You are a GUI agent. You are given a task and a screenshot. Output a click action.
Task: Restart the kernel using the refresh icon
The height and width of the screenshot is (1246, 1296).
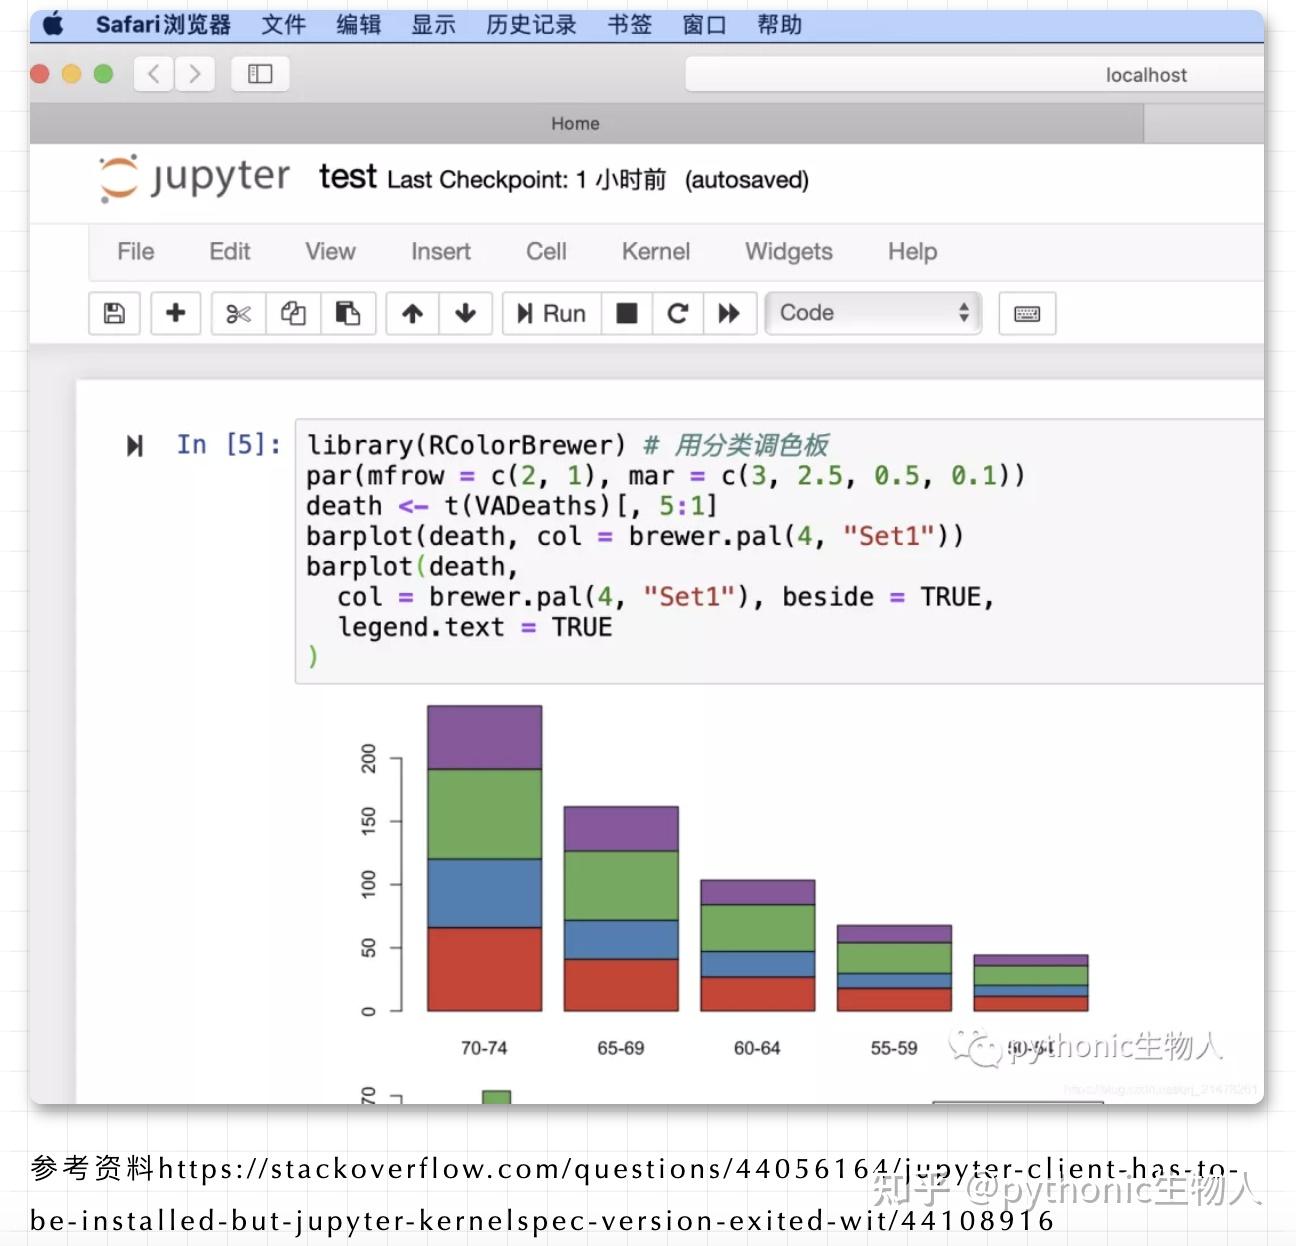pyautogui.click(x=678, y=313)
